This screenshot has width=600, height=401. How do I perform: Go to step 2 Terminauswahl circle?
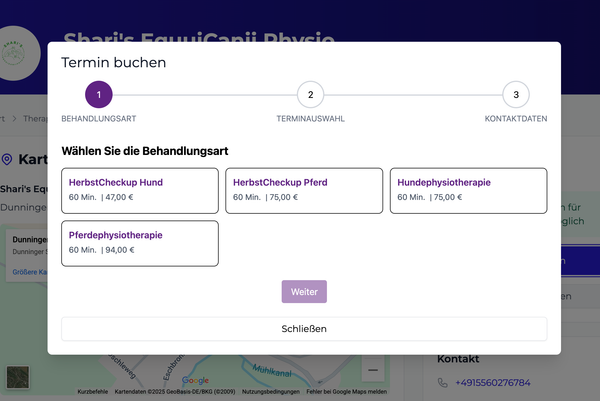pos(310,95)
